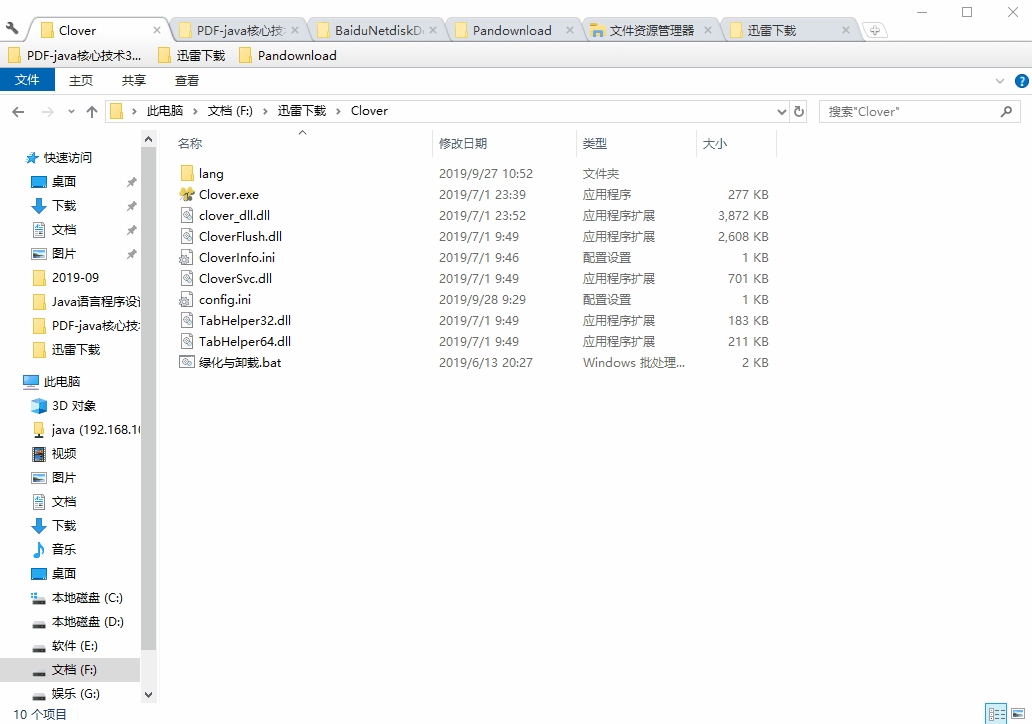Click the 搜索"Clover" search box
The height and width of the screenshot is (724, 1032).
[x=919, y=112]
